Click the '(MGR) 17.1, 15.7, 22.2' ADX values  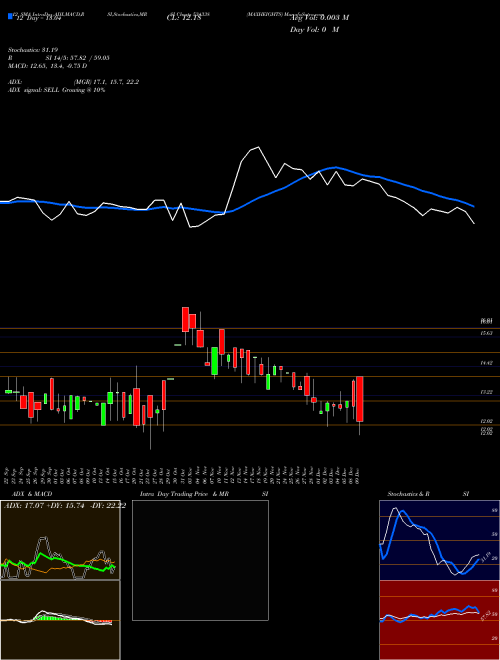106,82
